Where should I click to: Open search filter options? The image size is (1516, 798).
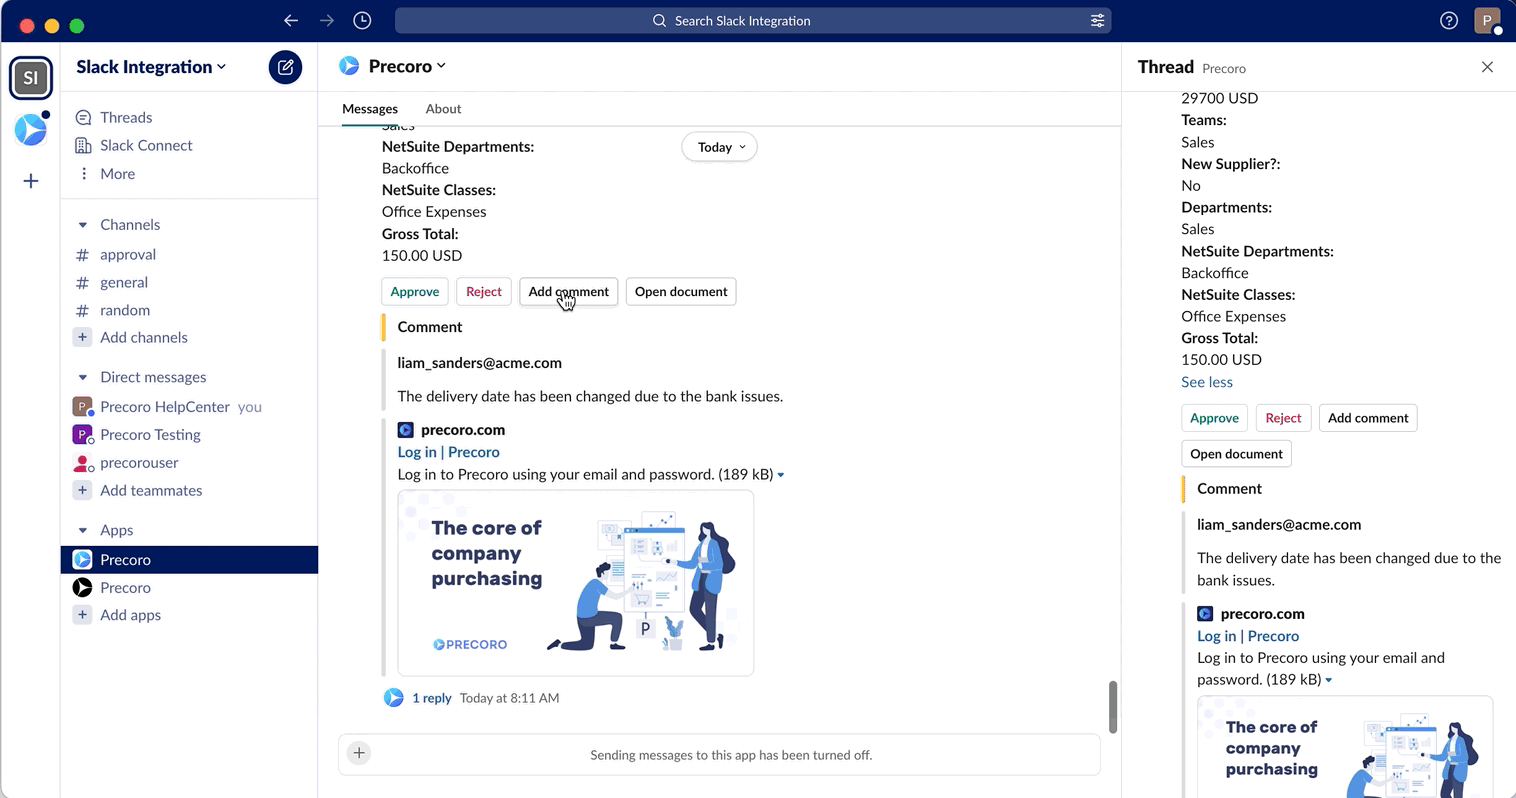(x=1097, y=20)
